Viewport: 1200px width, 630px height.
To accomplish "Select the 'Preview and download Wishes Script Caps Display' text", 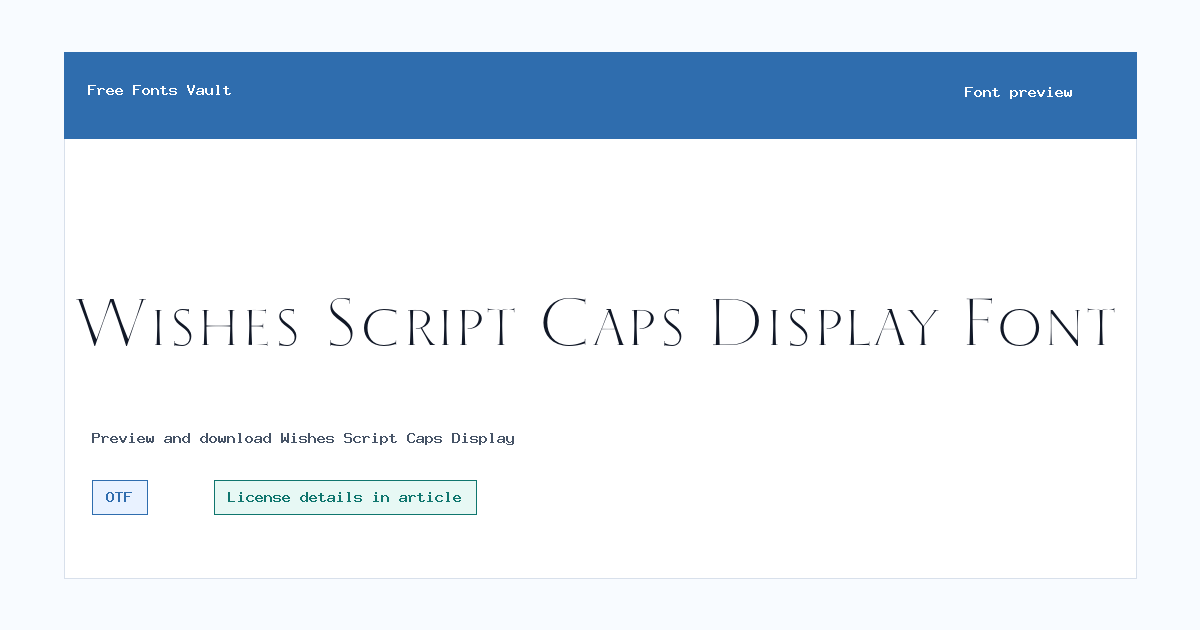I will [303, 438].
